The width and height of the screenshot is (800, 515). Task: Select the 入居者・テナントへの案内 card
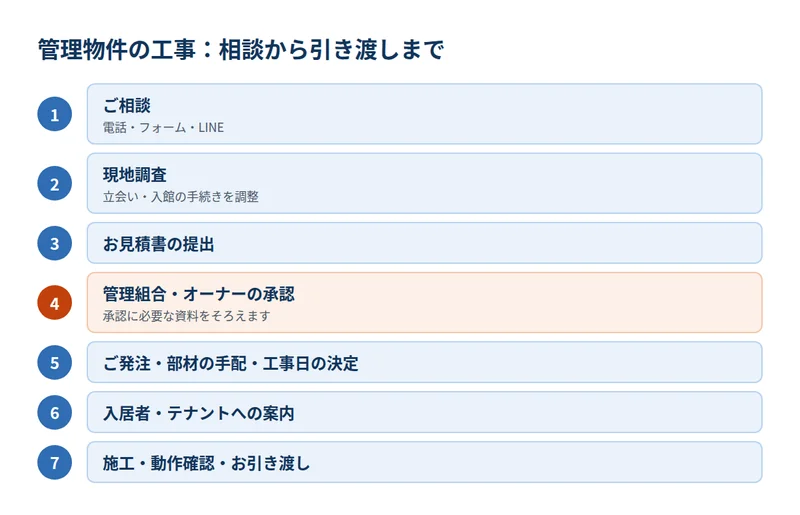point(424,412)
